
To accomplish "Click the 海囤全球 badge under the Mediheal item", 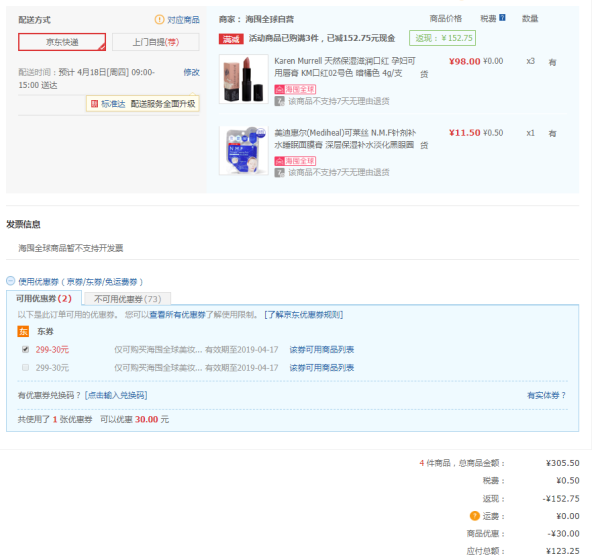I will tap(295, 161).
